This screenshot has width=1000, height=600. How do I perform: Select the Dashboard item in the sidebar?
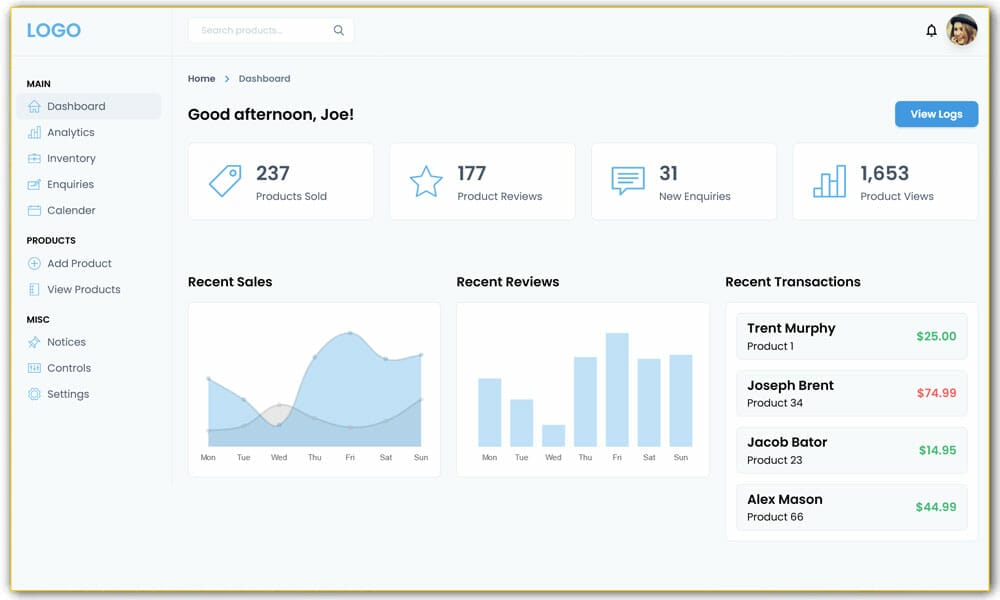click(x=76, y=106)
